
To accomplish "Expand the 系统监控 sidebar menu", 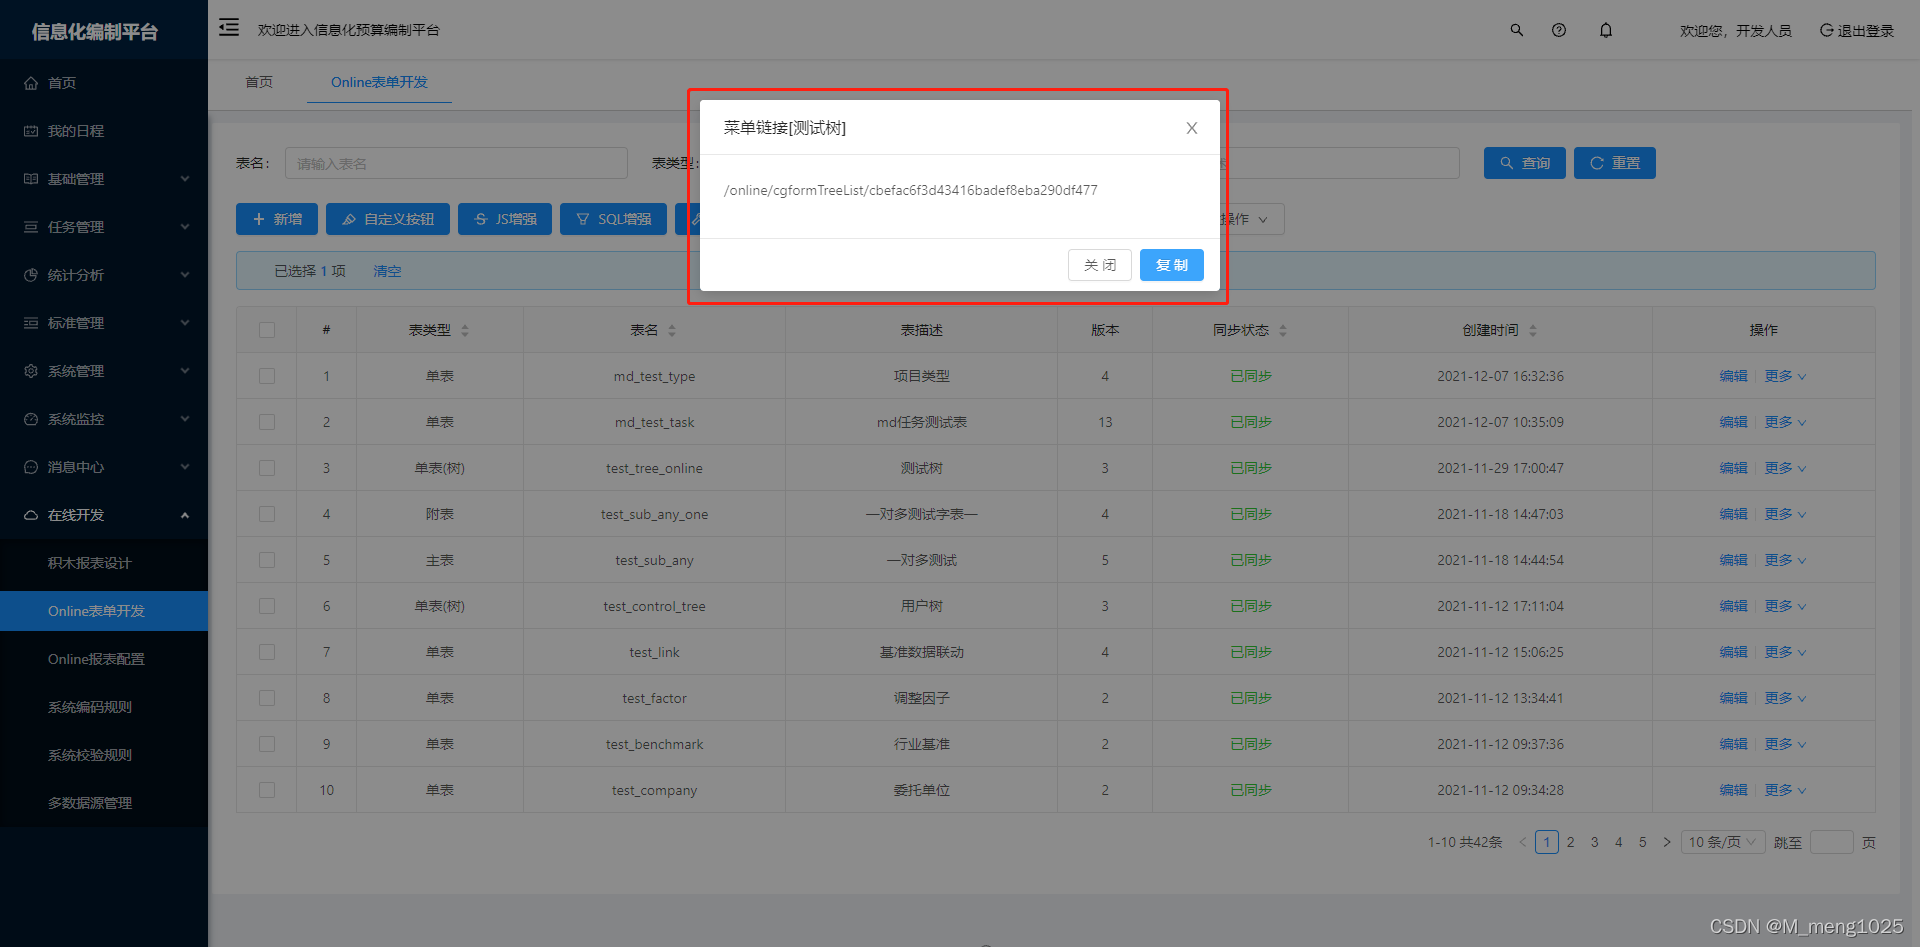I will [x=104, y=419].
